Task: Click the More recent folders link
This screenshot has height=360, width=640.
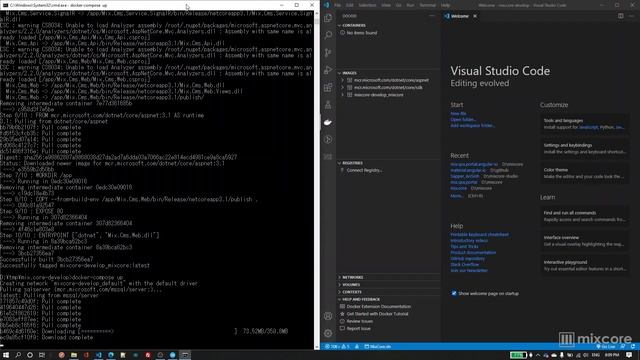Action: tap(456, 196)
